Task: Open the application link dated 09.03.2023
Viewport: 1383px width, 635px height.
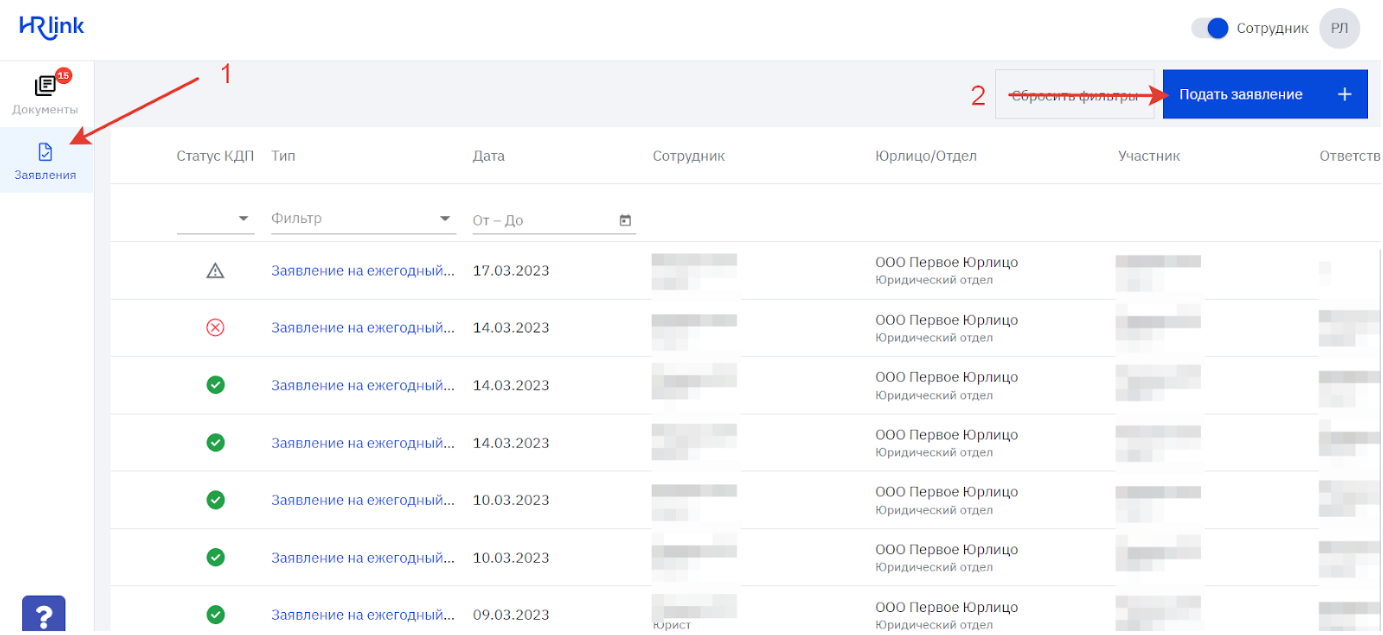Action: (x=363, y=615)
